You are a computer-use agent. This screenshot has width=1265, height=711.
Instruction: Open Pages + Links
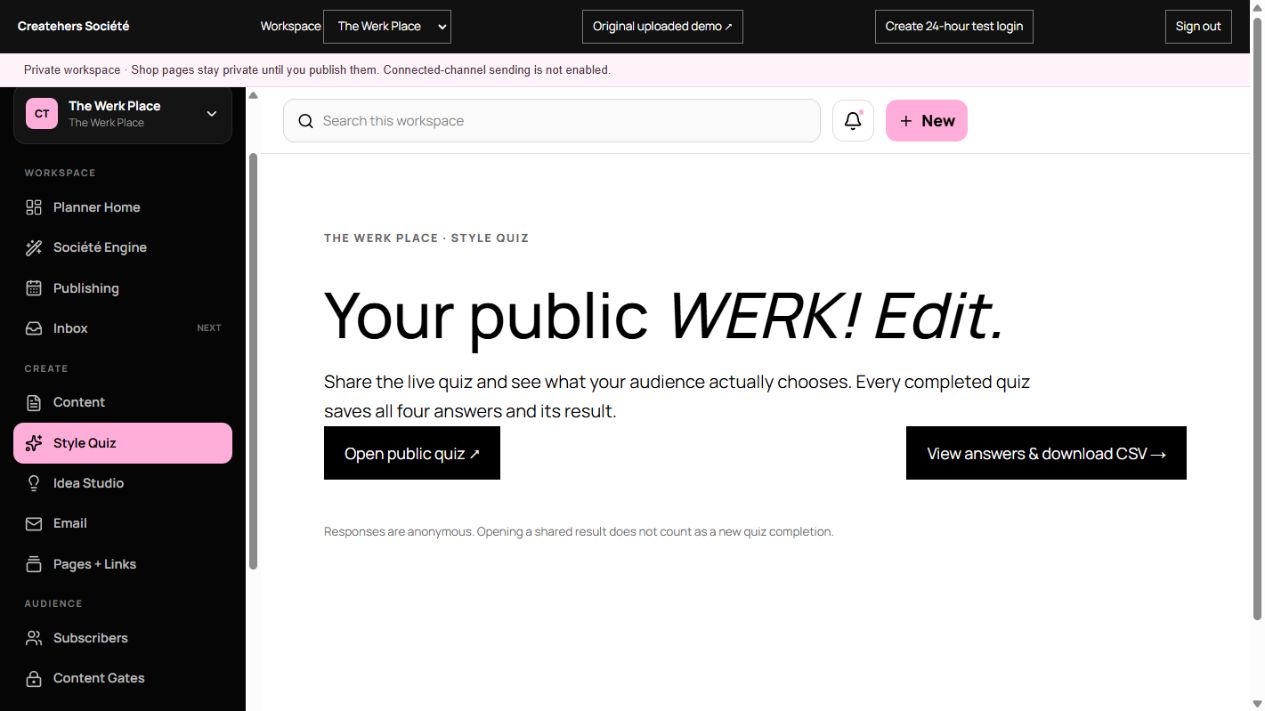click(x=123, y=564)
